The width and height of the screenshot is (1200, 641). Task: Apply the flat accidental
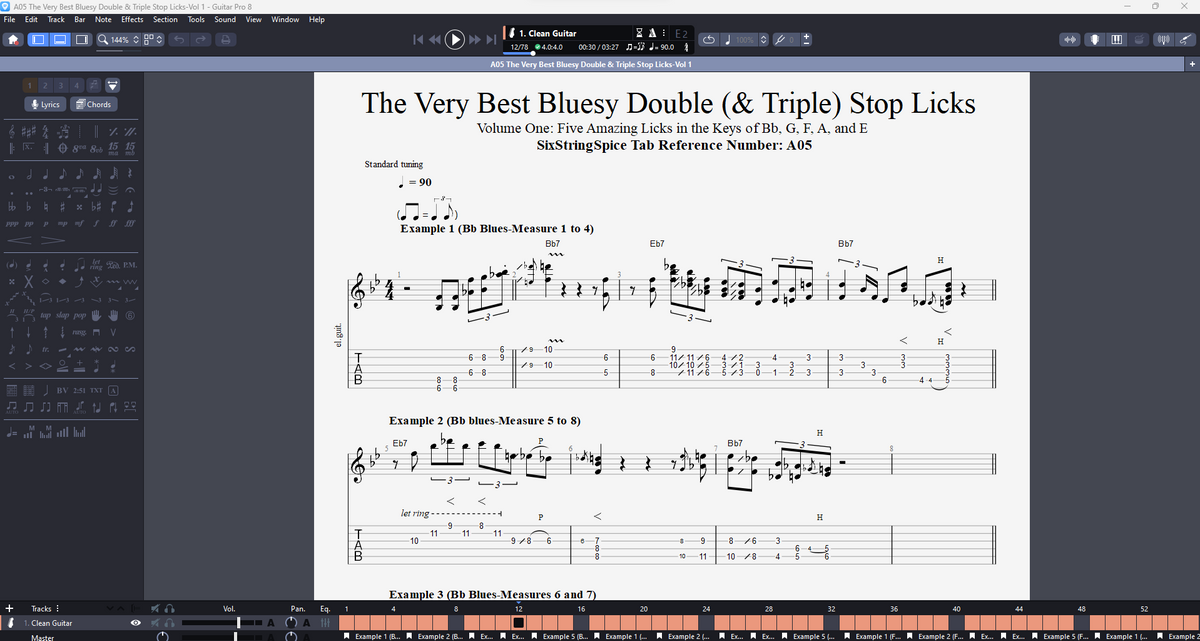[x=30, y=205]
